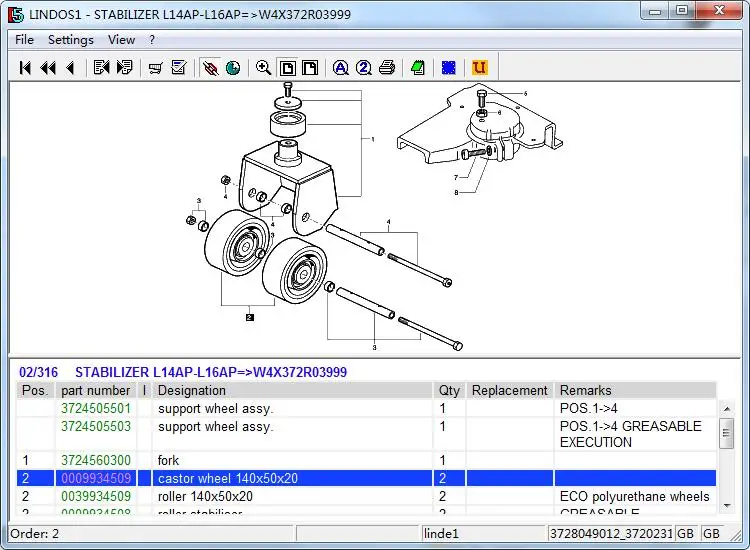
Task: Select part number 3724505501
Action: click(96, 408)
